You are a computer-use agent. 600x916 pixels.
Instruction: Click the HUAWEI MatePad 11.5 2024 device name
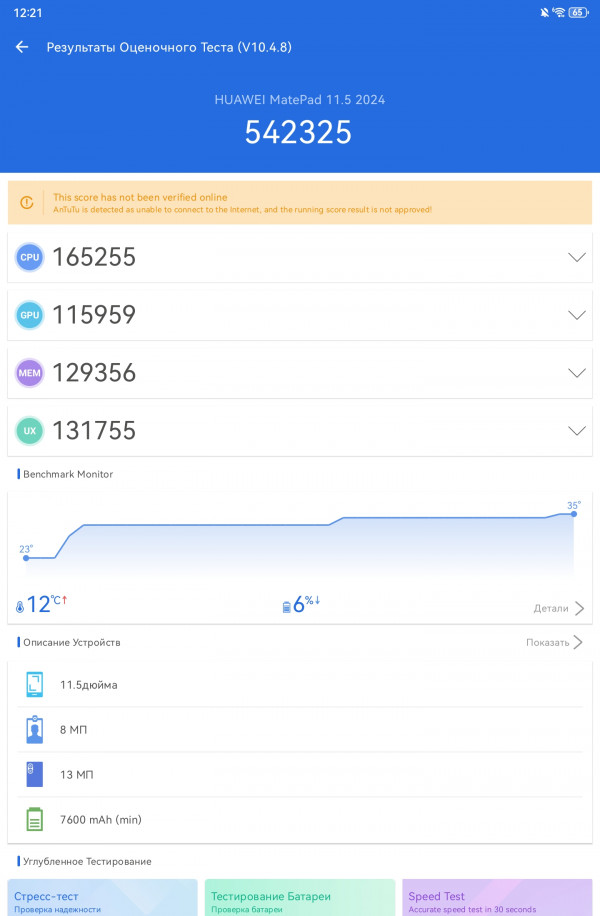tap(300, 99)
